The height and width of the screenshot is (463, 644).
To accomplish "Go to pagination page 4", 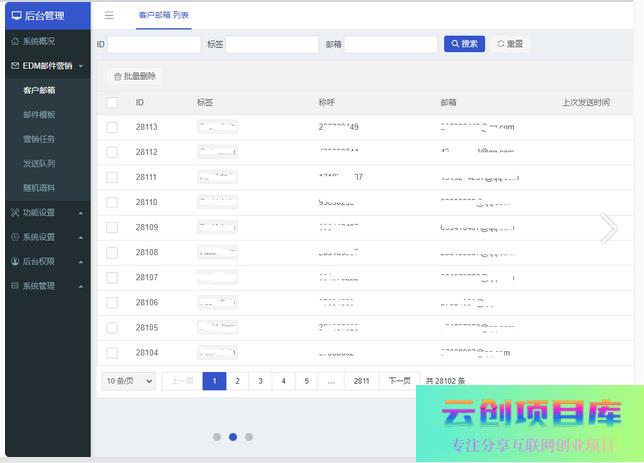I will tap(283, 381).
